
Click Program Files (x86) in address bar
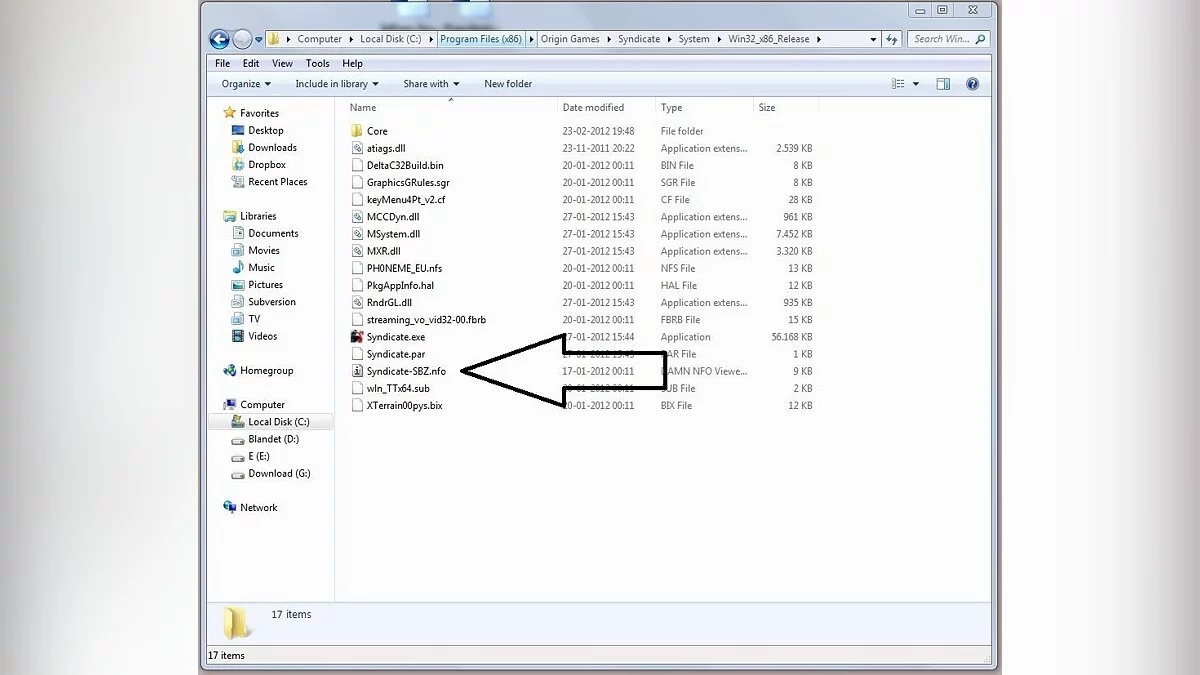pyautogui.click(x=481, y=39)
